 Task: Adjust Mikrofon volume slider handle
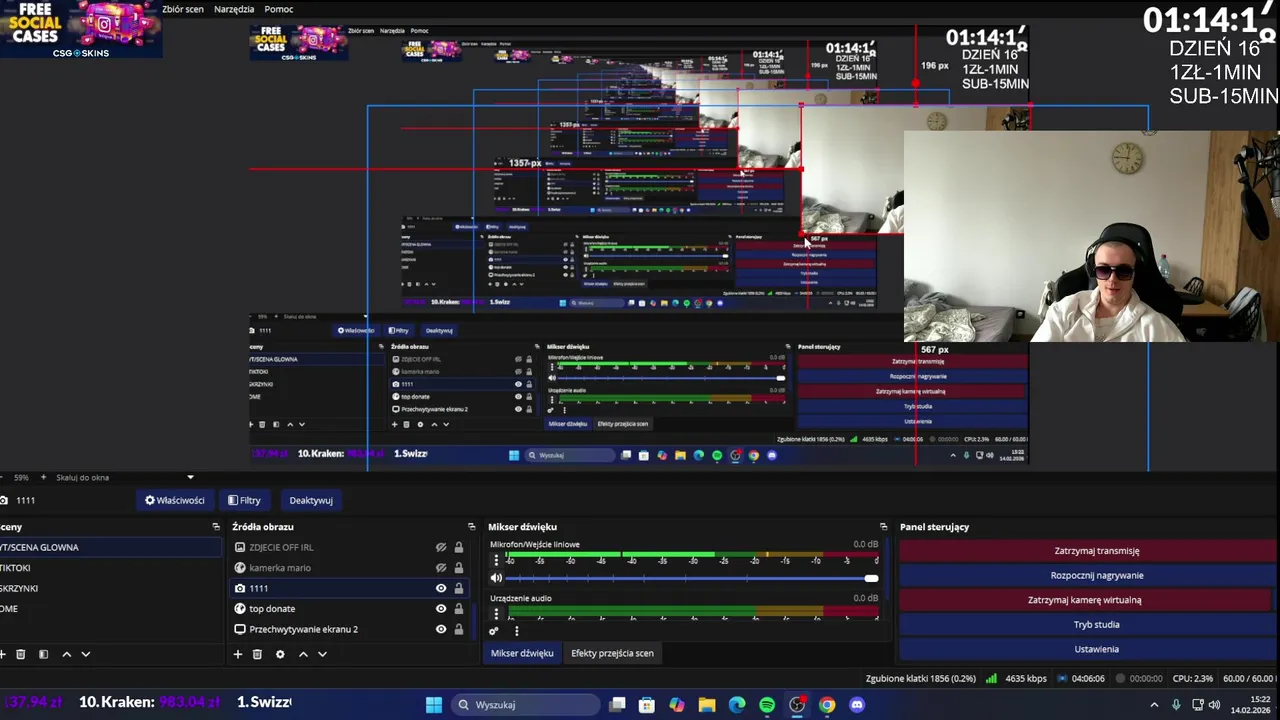(871, 578)
